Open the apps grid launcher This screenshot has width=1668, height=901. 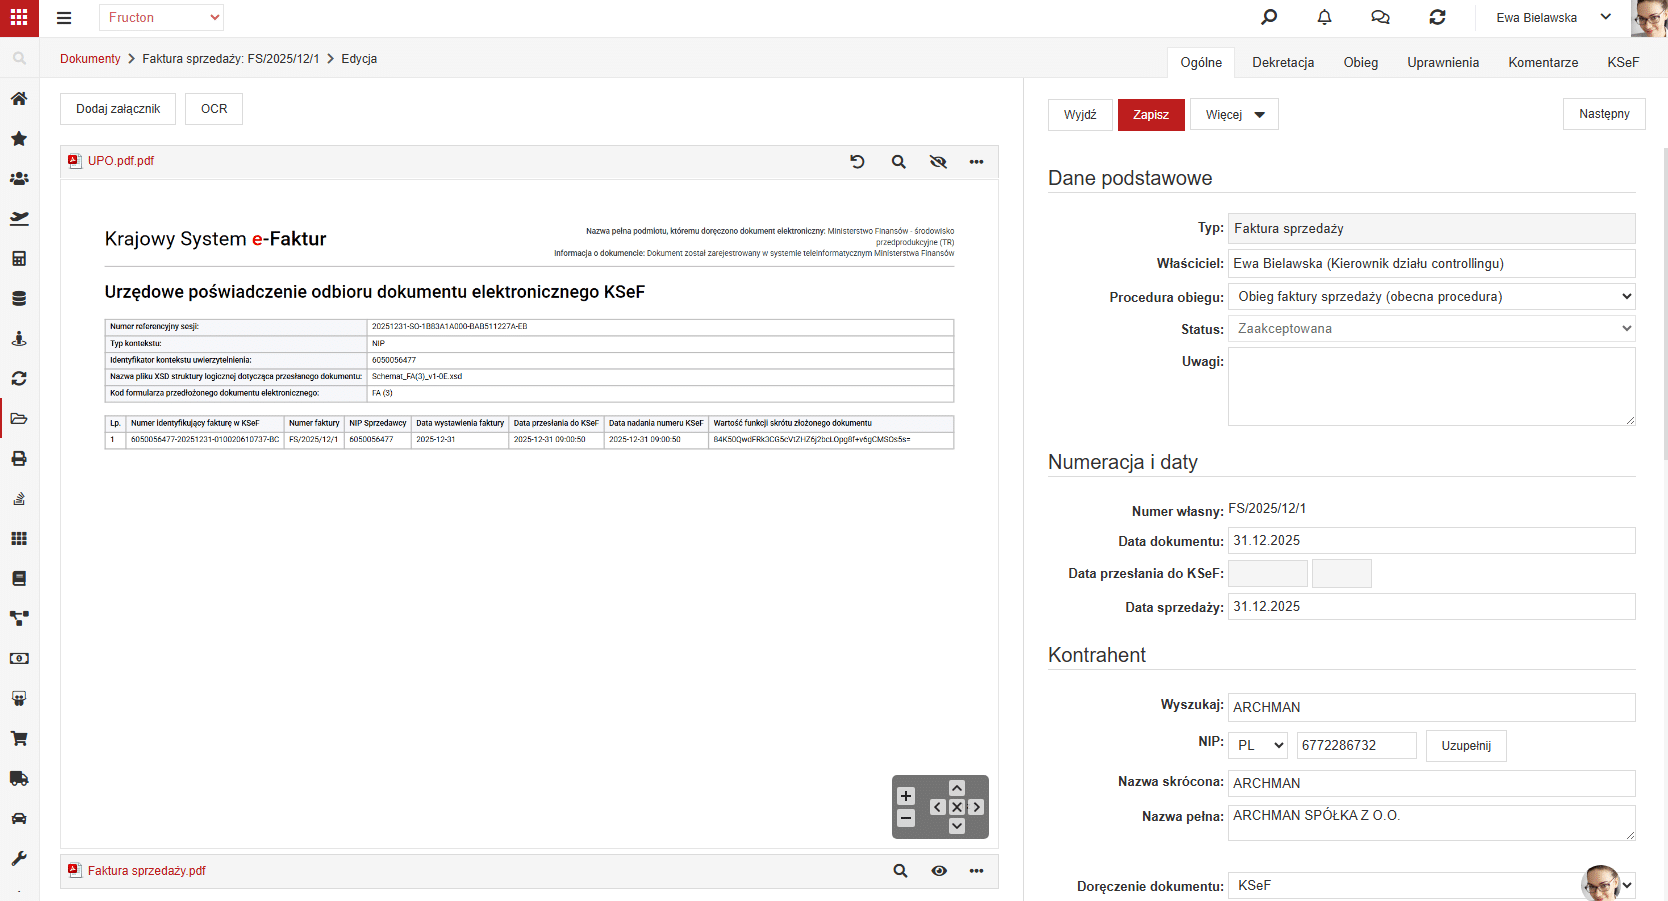tap(19, 18)
